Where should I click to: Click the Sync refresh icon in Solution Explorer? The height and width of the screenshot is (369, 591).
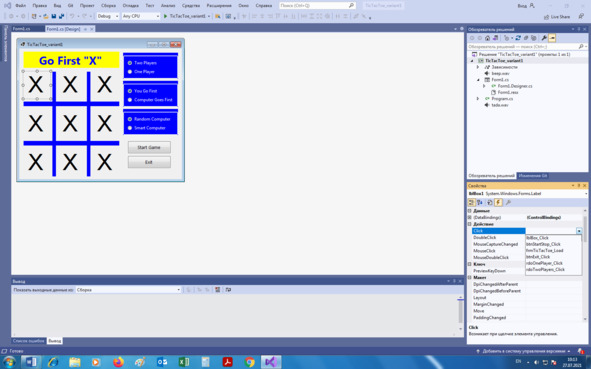tap(518, 38)
